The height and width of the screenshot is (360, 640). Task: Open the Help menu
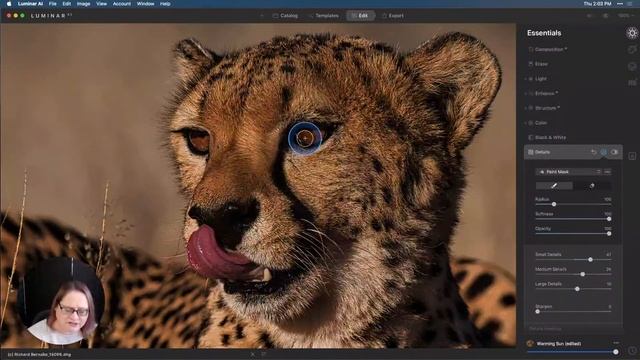[165, 4]
